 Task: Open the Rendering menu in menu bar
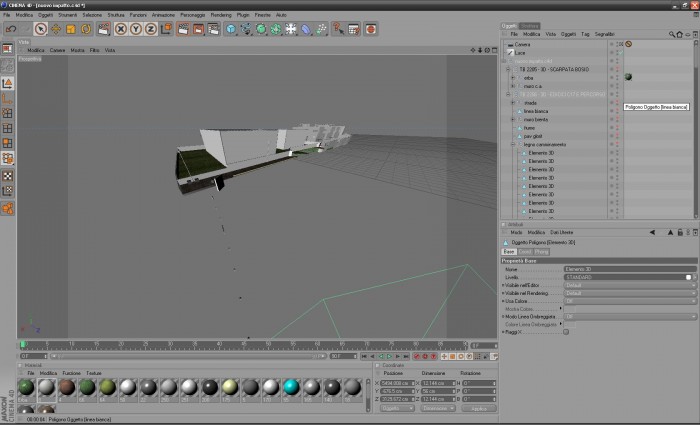tap(221, 15)
